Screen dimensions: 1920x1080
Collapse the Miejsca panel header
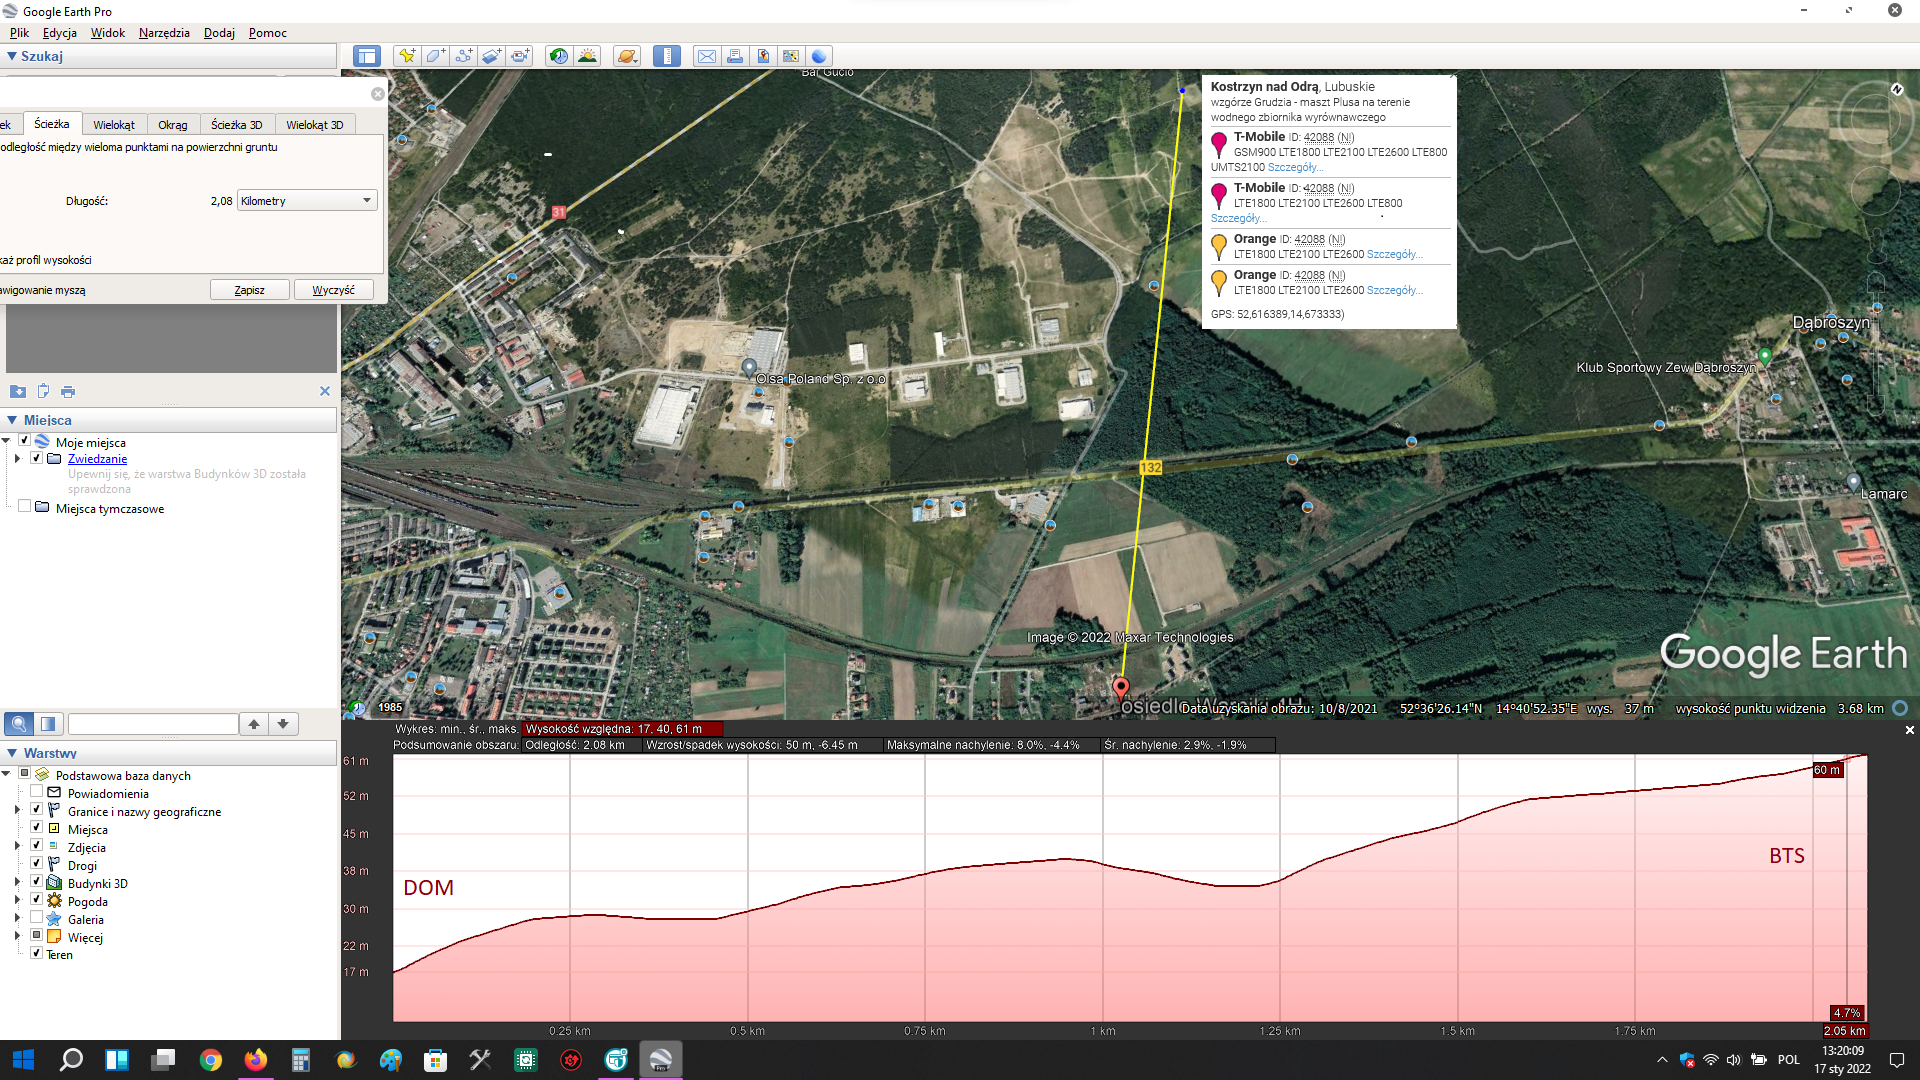click(x=11, y=420)
